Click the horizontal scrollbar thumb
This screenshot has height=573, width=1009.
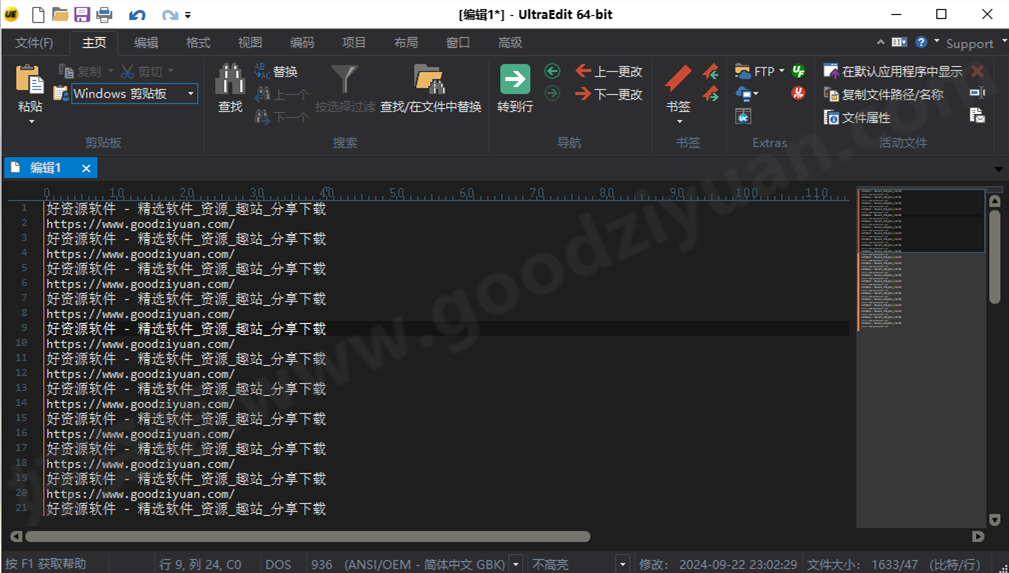coord(308,536)
